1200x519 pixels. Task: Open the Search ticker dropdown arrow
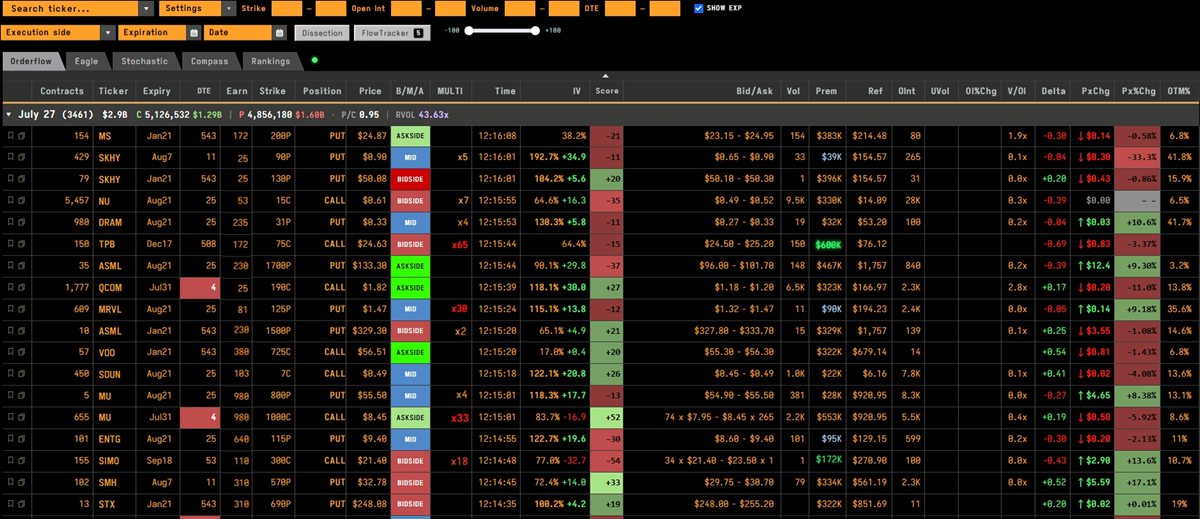(x=147, y=8)
